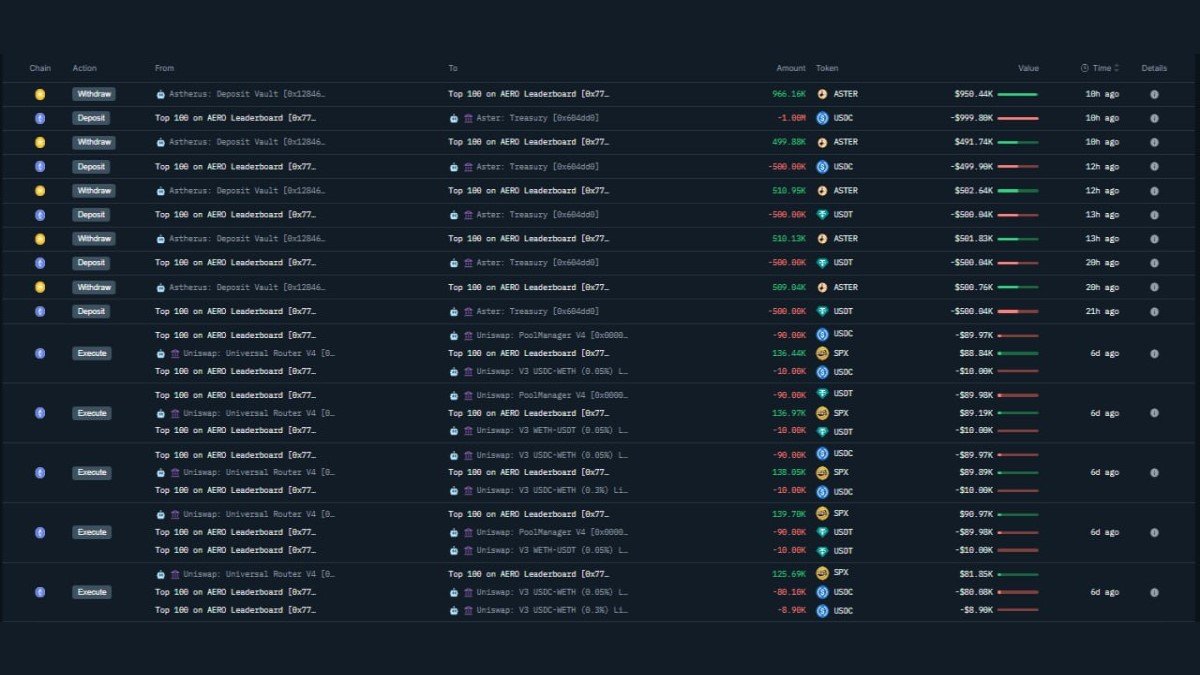1200x675 pixels.
Task: Click the Withdraw action button in row one
Action: coord(94,93)
